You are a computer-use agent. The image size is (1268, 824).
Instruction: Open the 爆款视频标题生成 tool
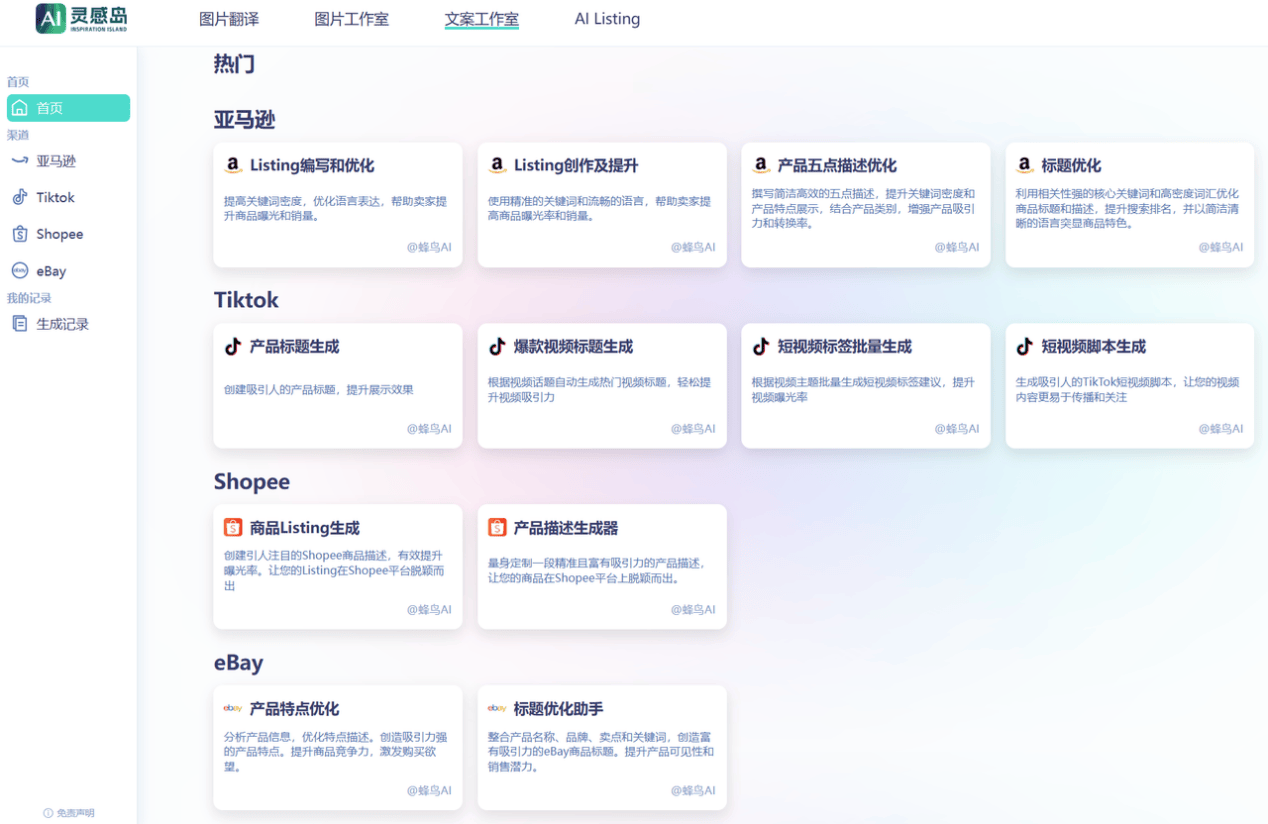pyautogui.click(x=602, y=386)
